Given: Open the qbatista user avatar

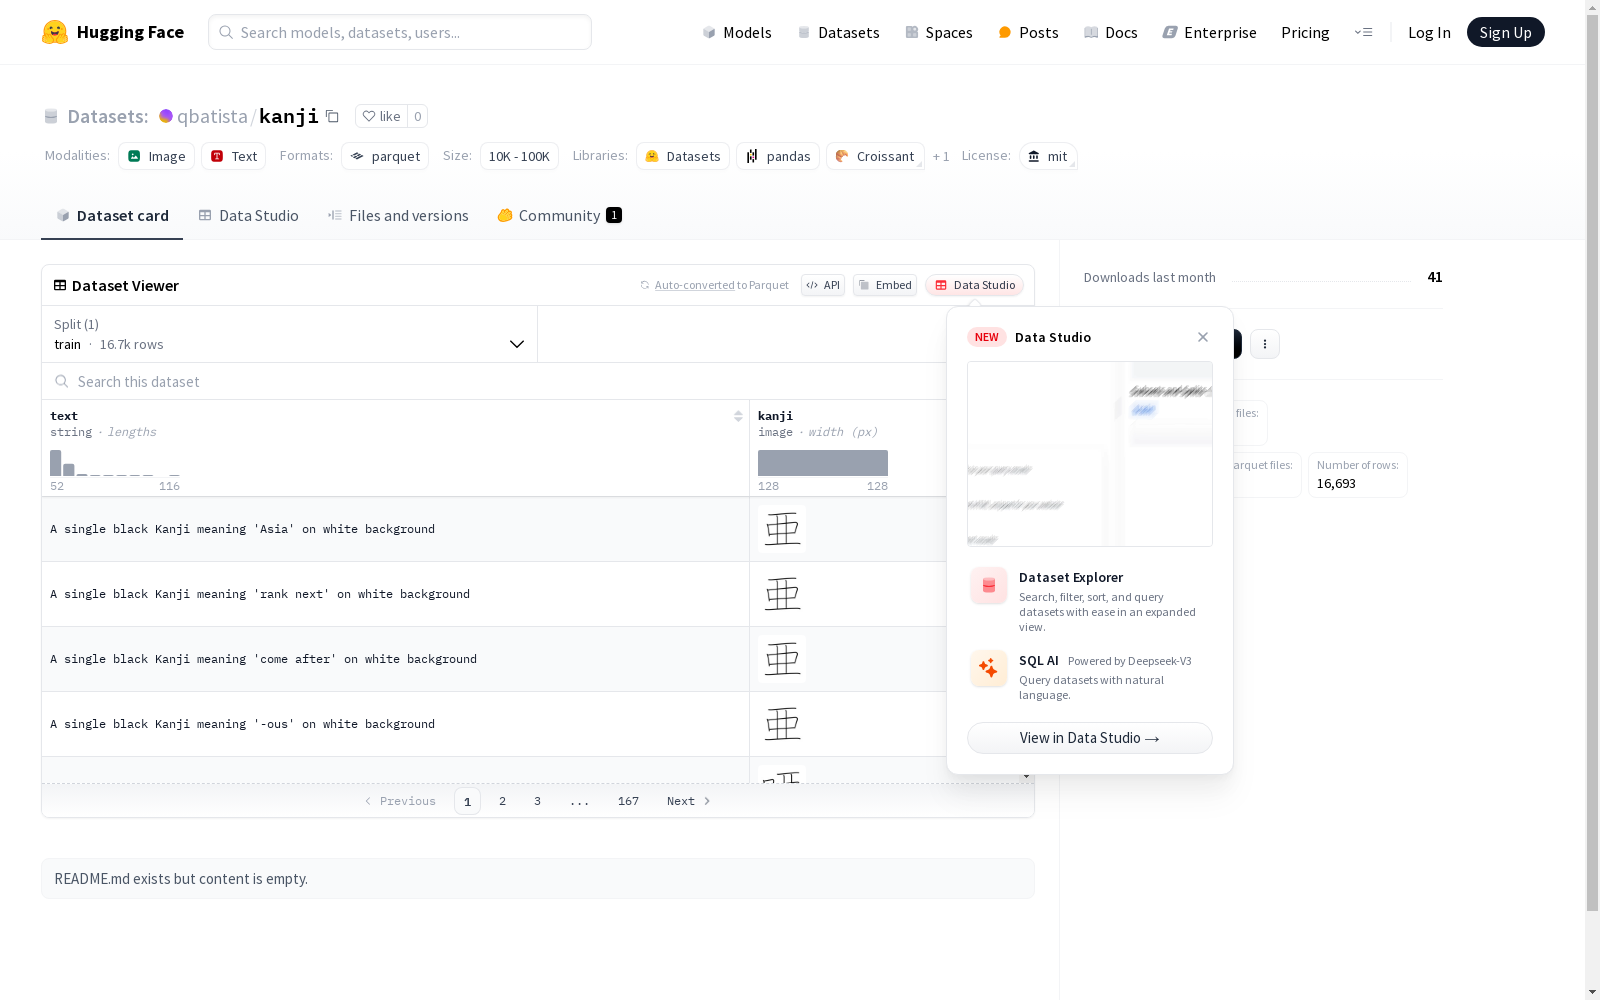Looking at the screenshot, I should (x=166, y=116).
